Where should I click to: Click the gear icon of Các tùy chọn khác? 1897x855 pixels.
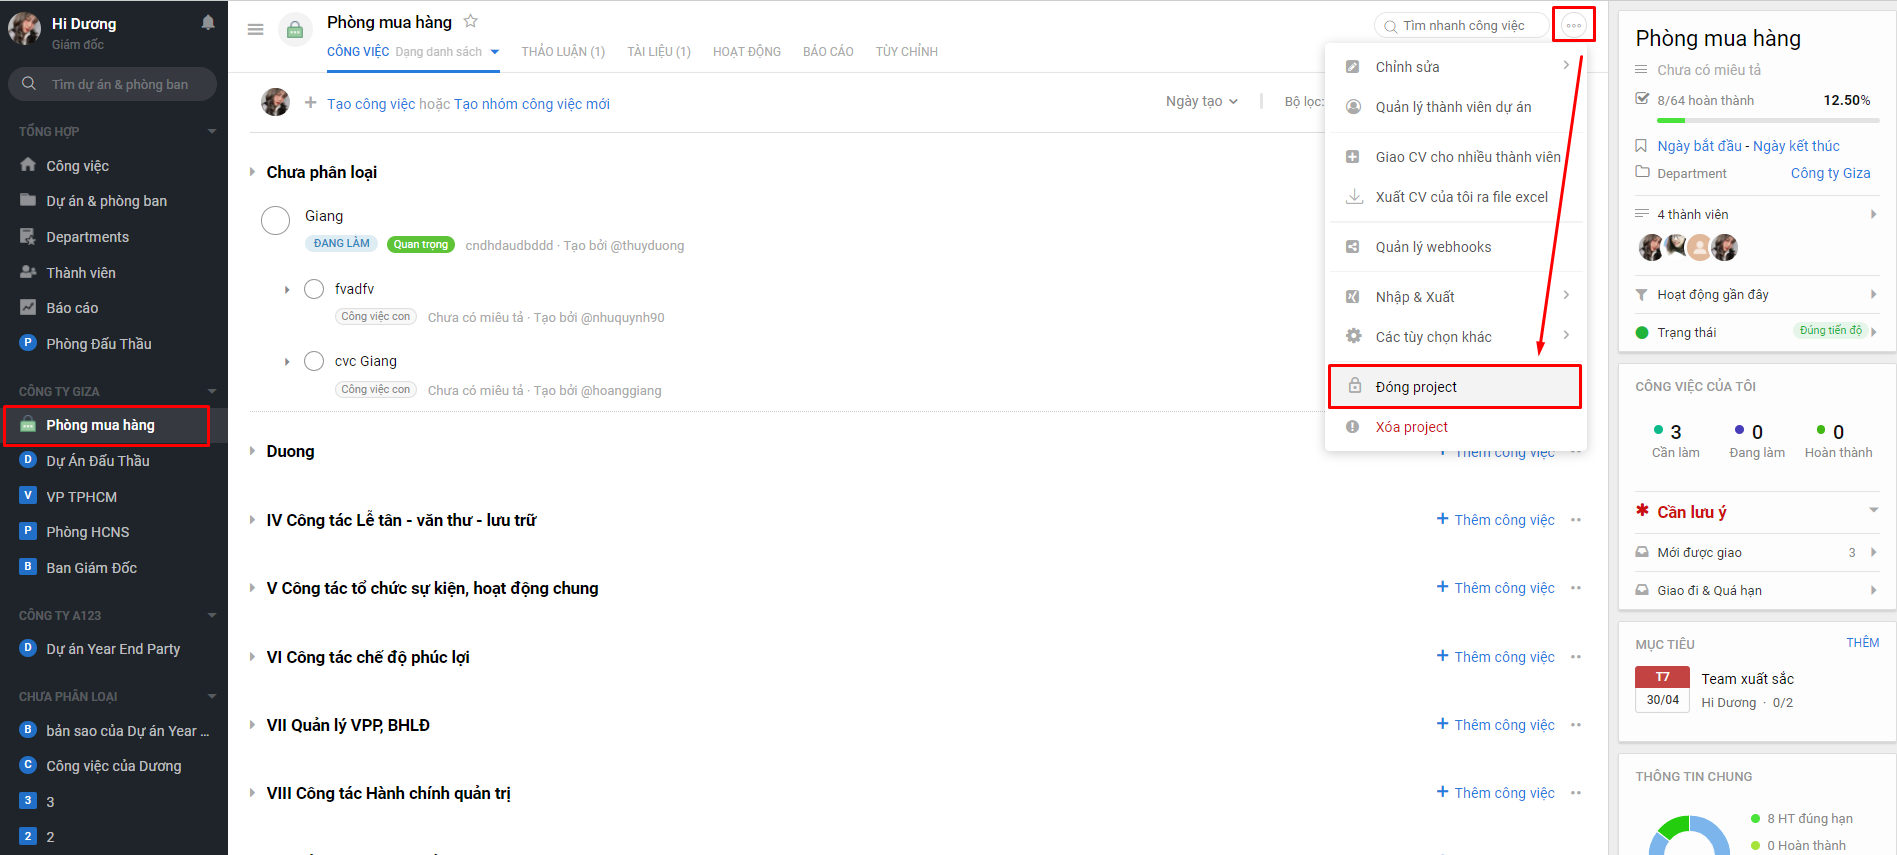pos(1353,336)
